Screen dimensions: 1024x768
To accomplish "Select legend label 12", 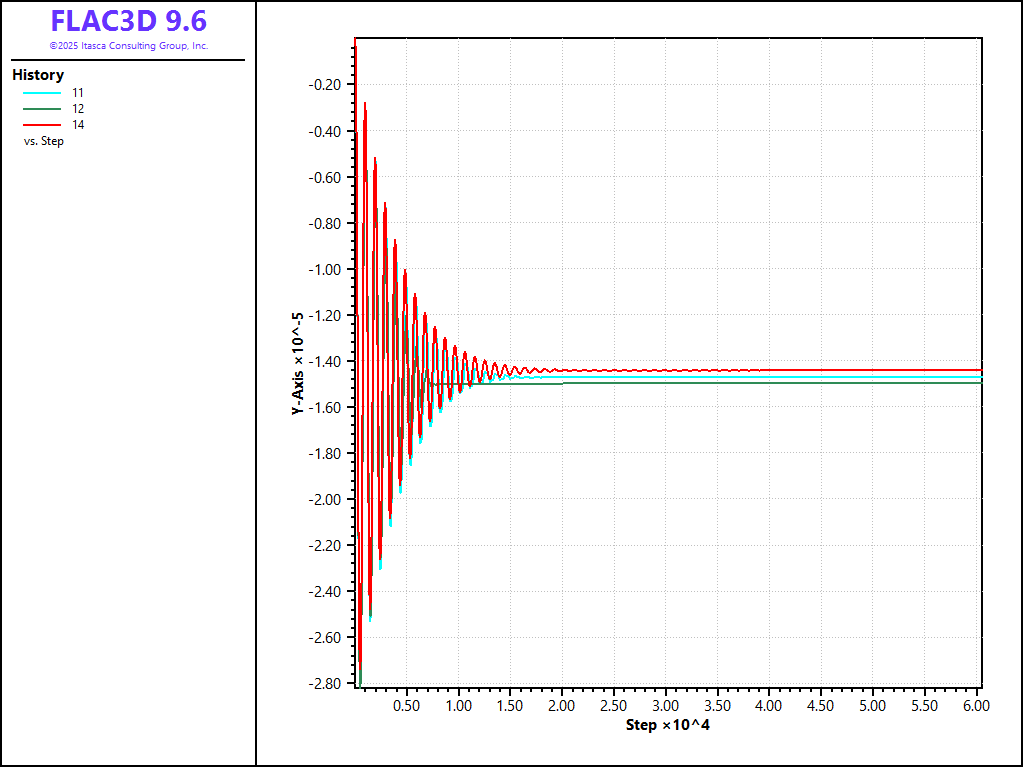I will (x=78, y=109).
